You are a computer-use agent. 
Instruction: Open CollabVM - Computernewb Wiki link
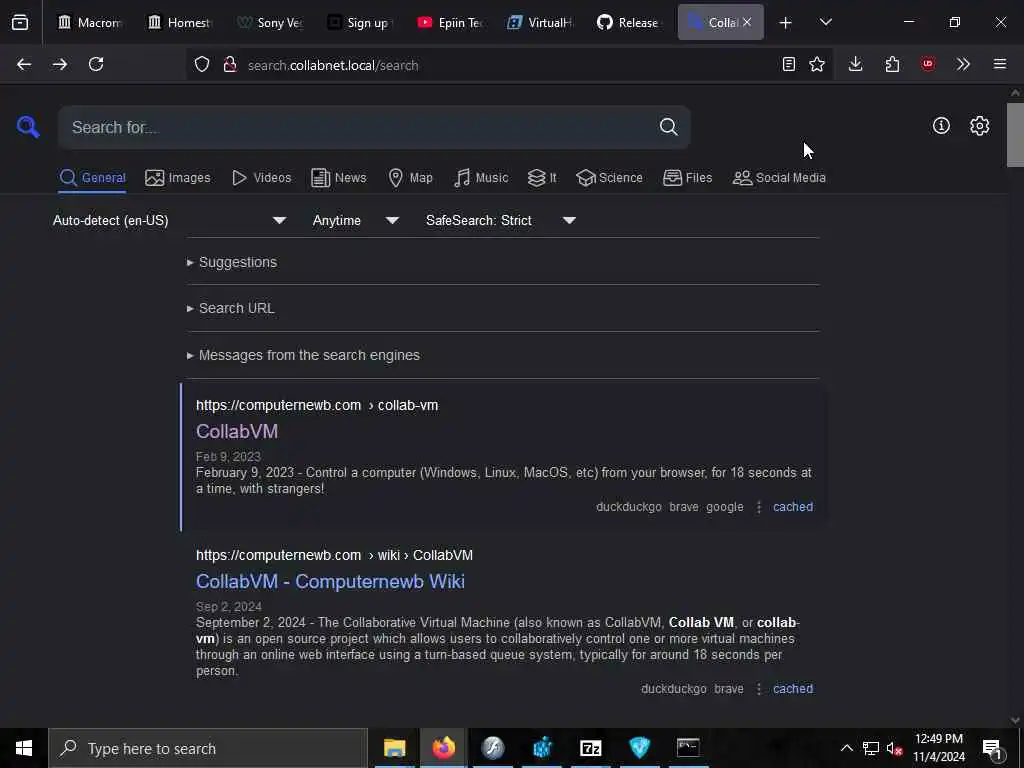(330, 581)
